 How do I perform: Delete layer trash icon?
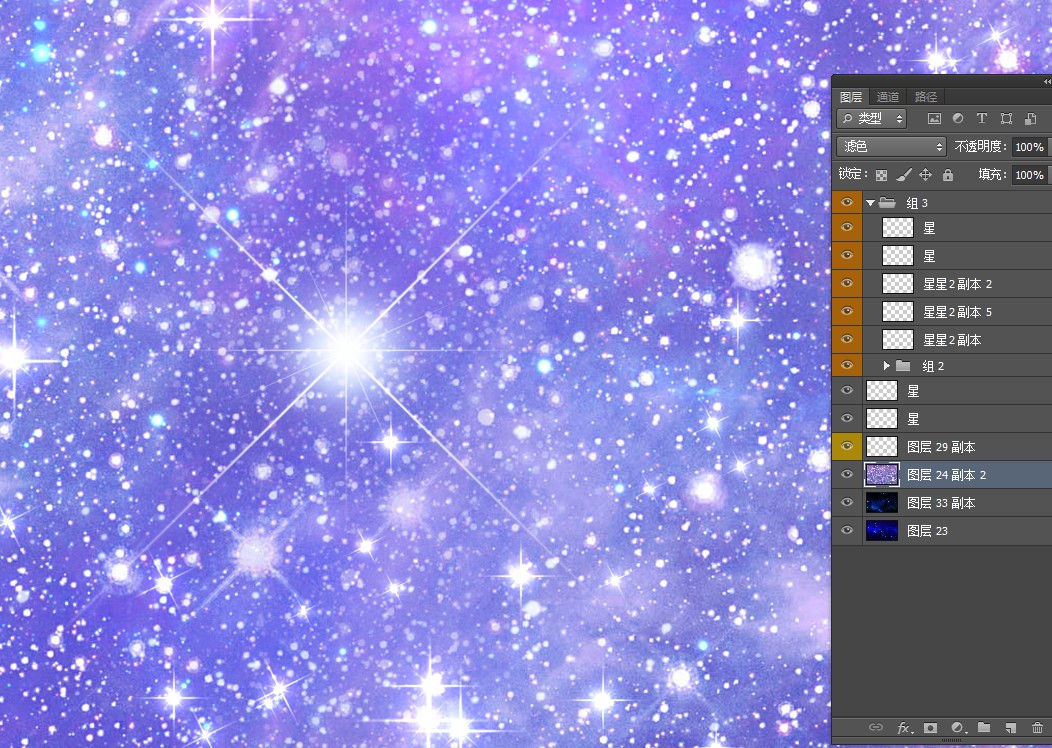pyautogui.click(x=1037, y=727)
